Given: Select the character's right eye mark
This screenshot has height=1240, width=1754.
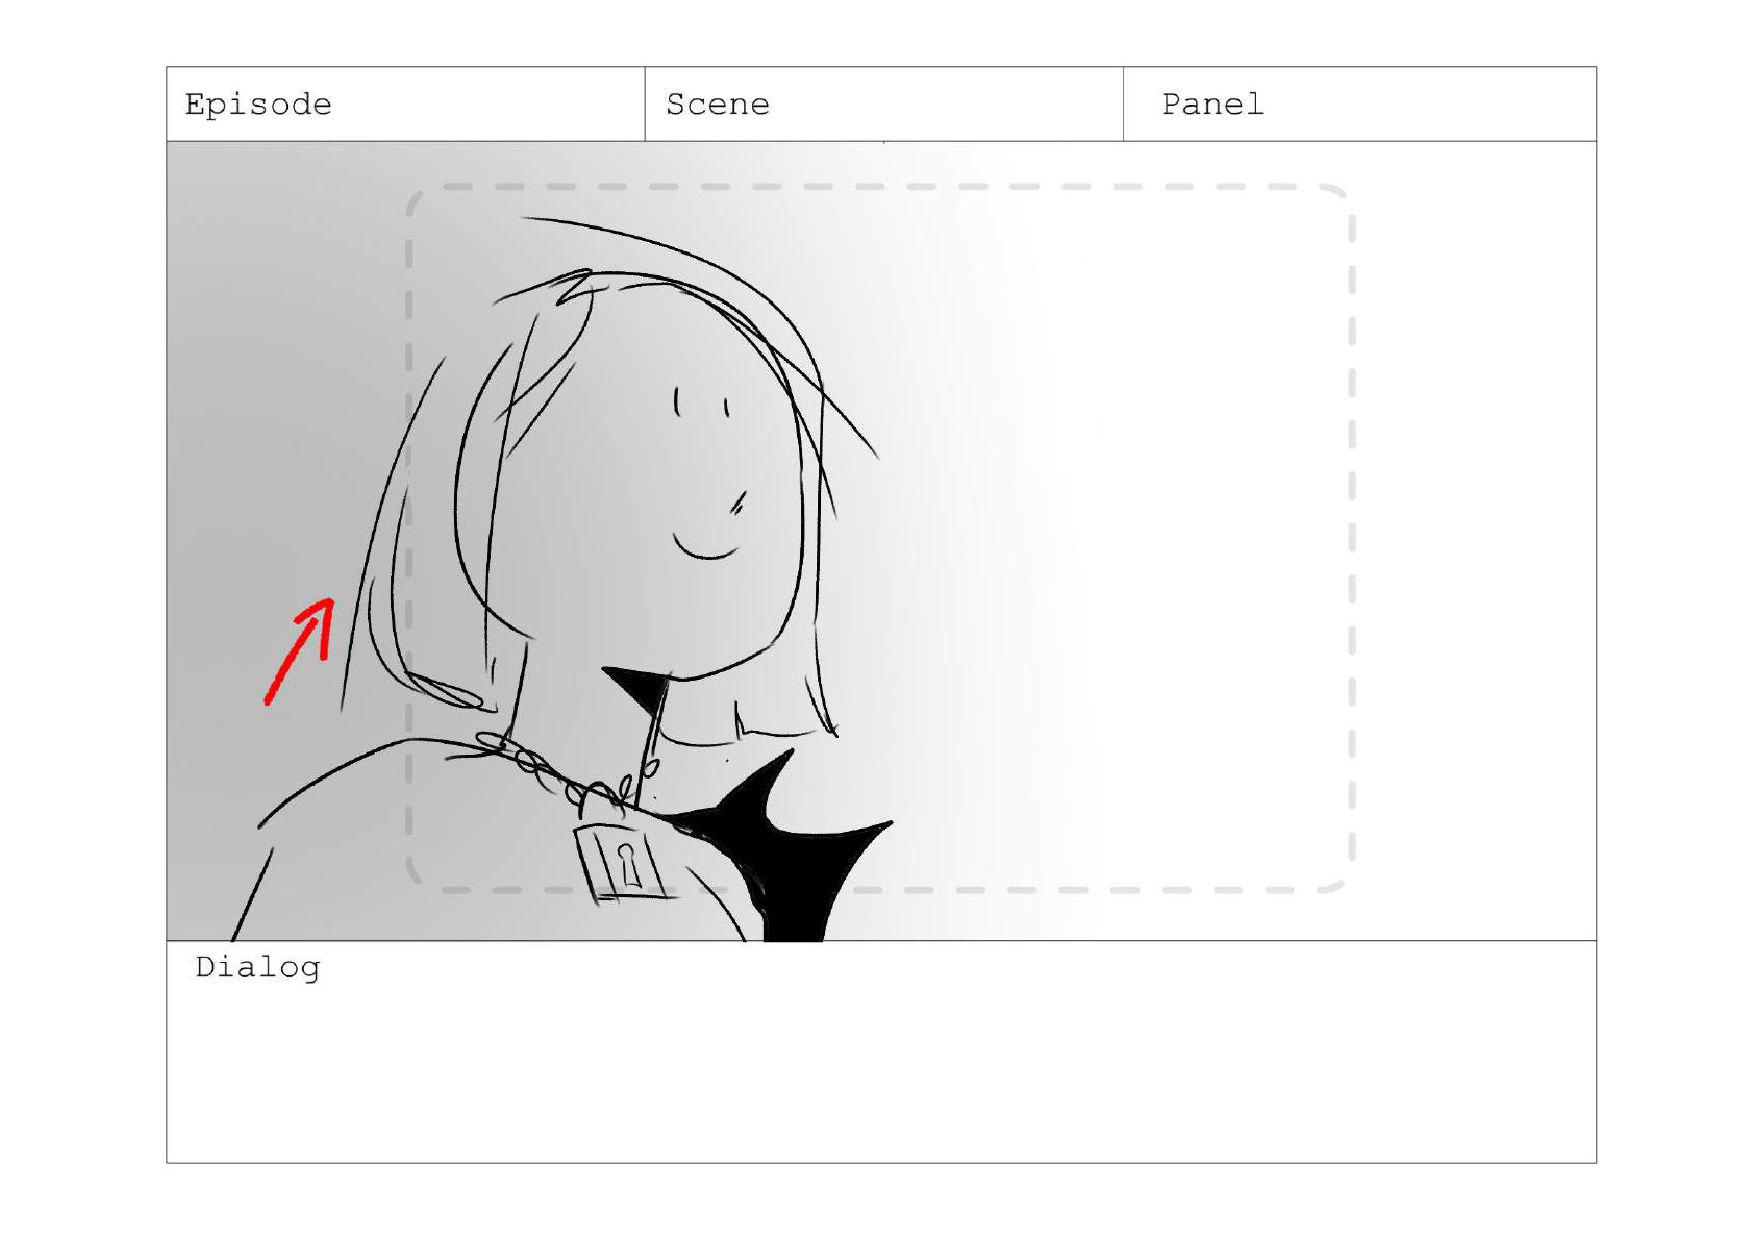Looking at the screenshot, I should [x=726, y=407].
